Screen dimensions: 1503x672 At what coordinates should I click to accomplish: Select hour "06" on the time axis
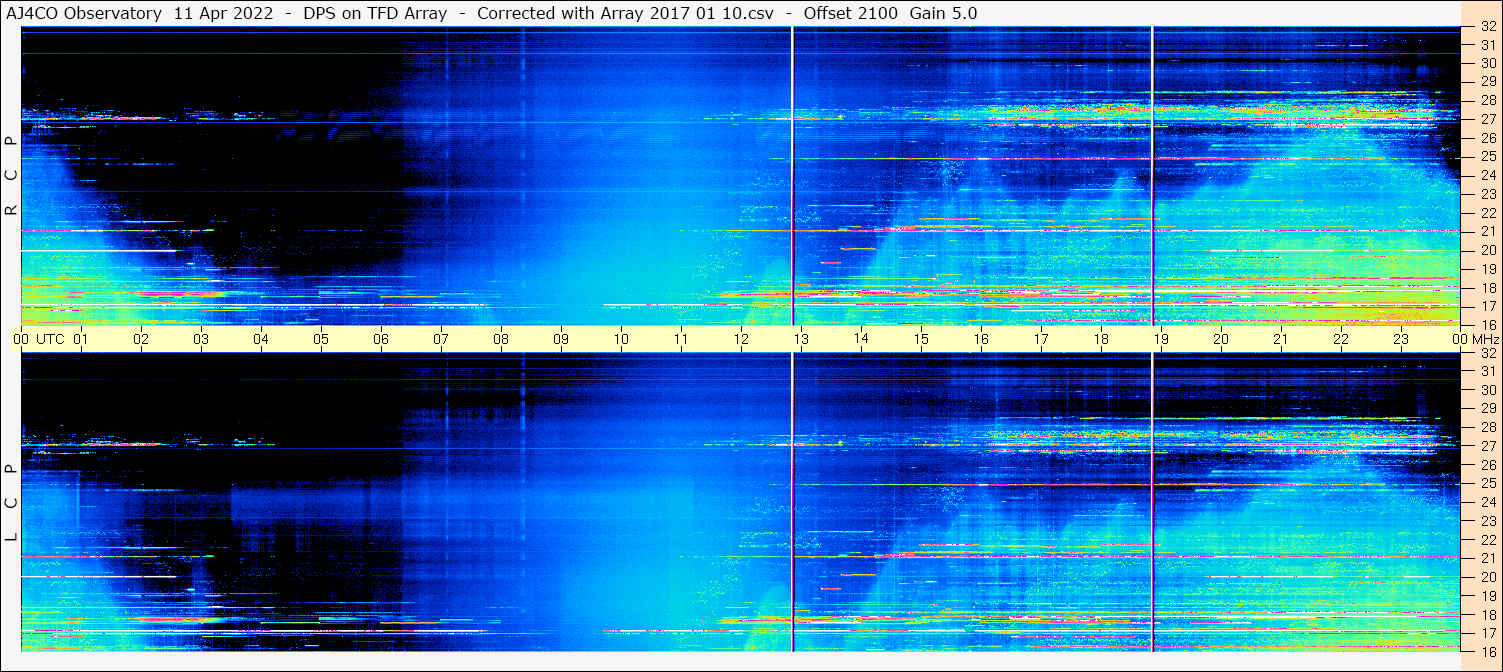click(x=381, y=339)
